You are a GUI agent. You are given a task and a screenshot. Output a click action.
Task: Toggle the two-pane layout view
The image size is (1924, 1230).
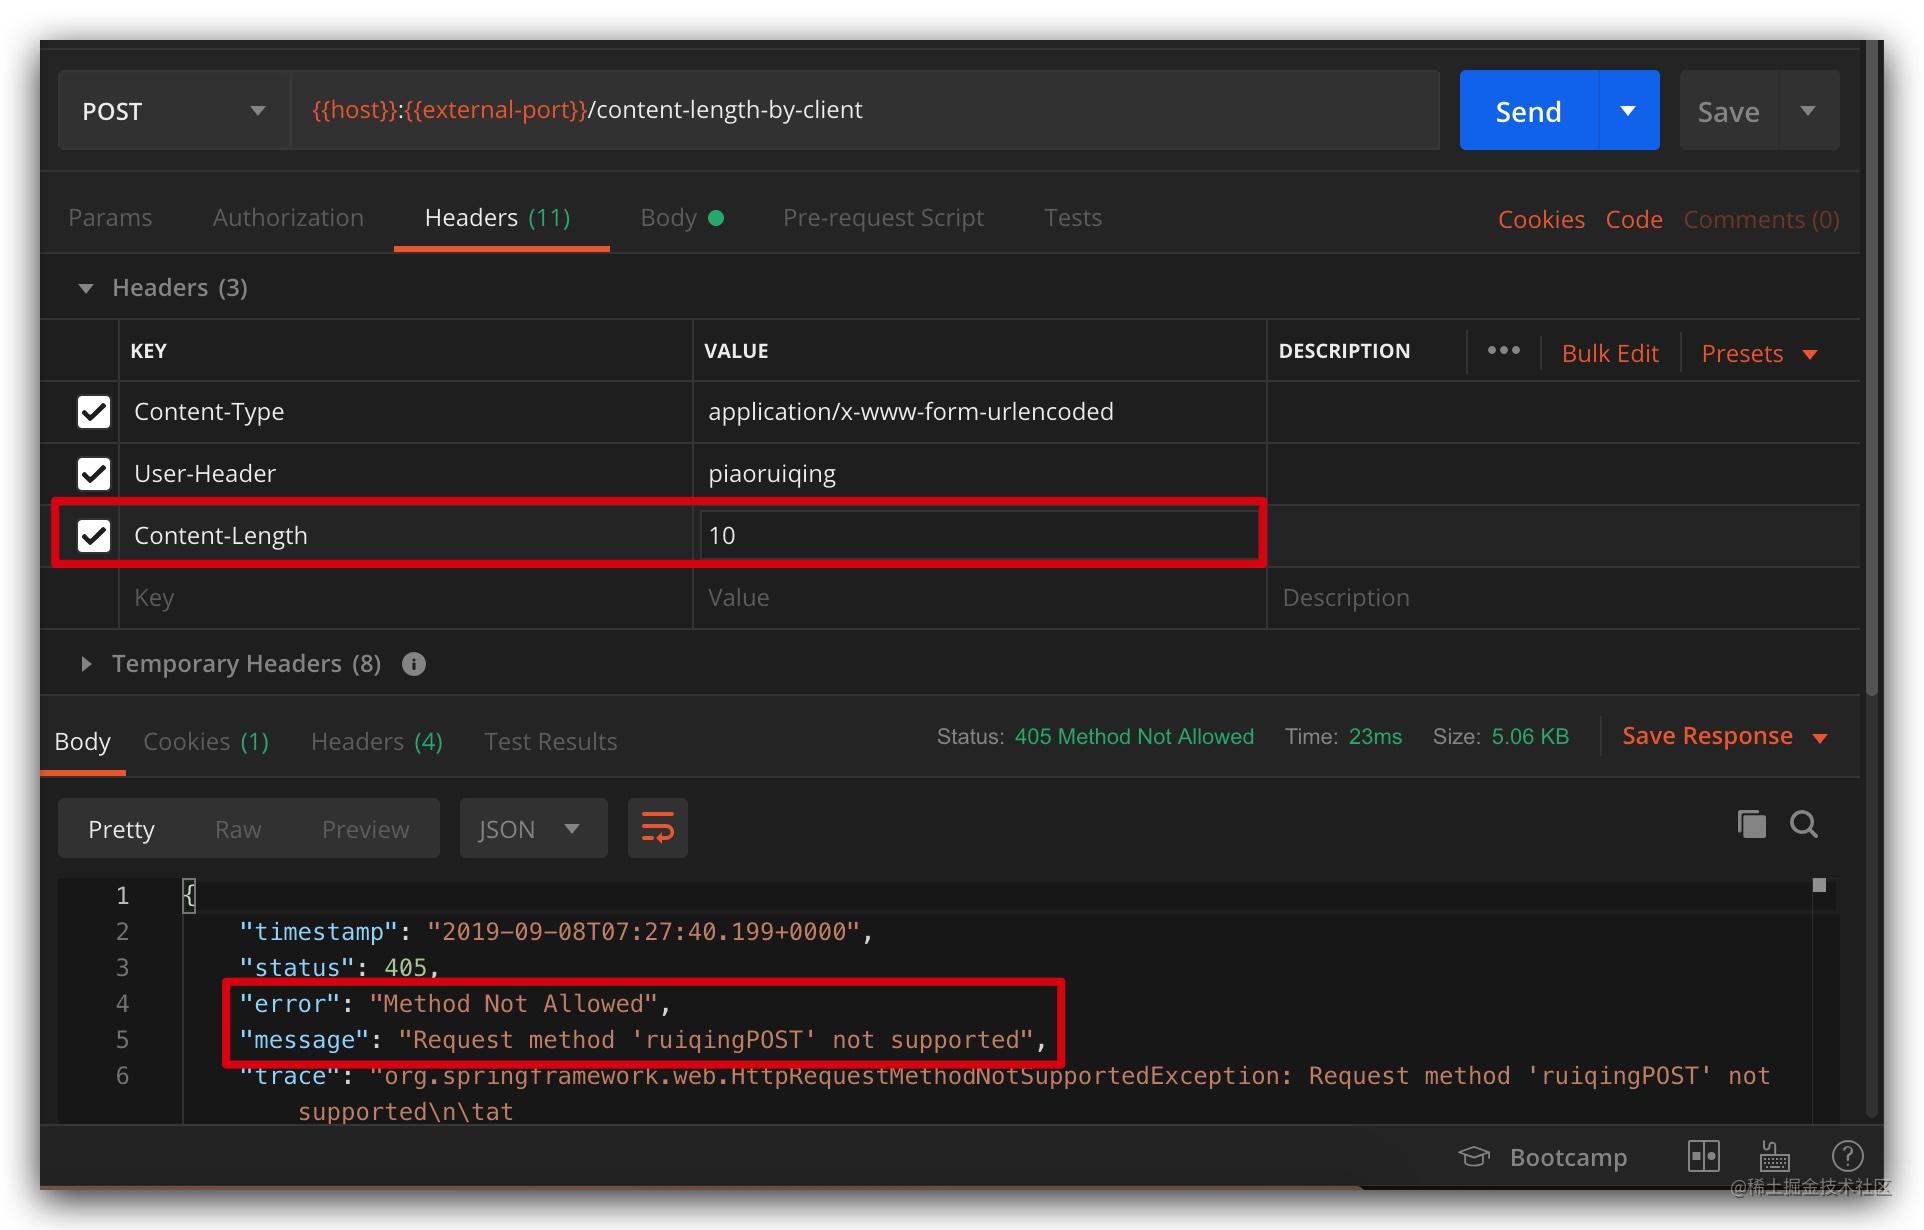[x=1703, y=1156]
